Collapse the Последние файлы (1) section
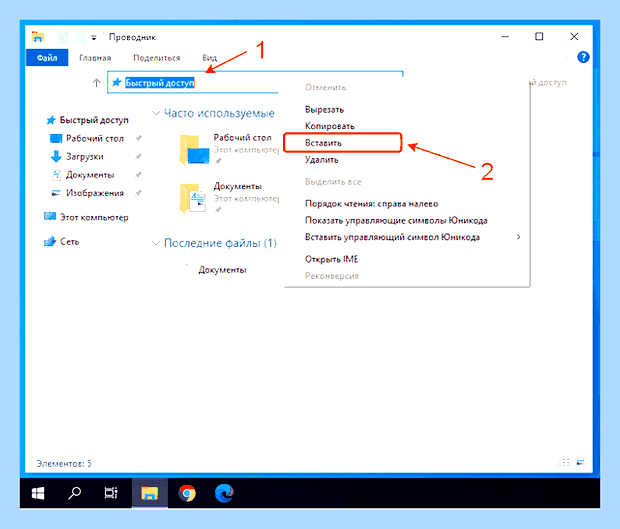The image size is (620, 529). [x=156, y=243]
